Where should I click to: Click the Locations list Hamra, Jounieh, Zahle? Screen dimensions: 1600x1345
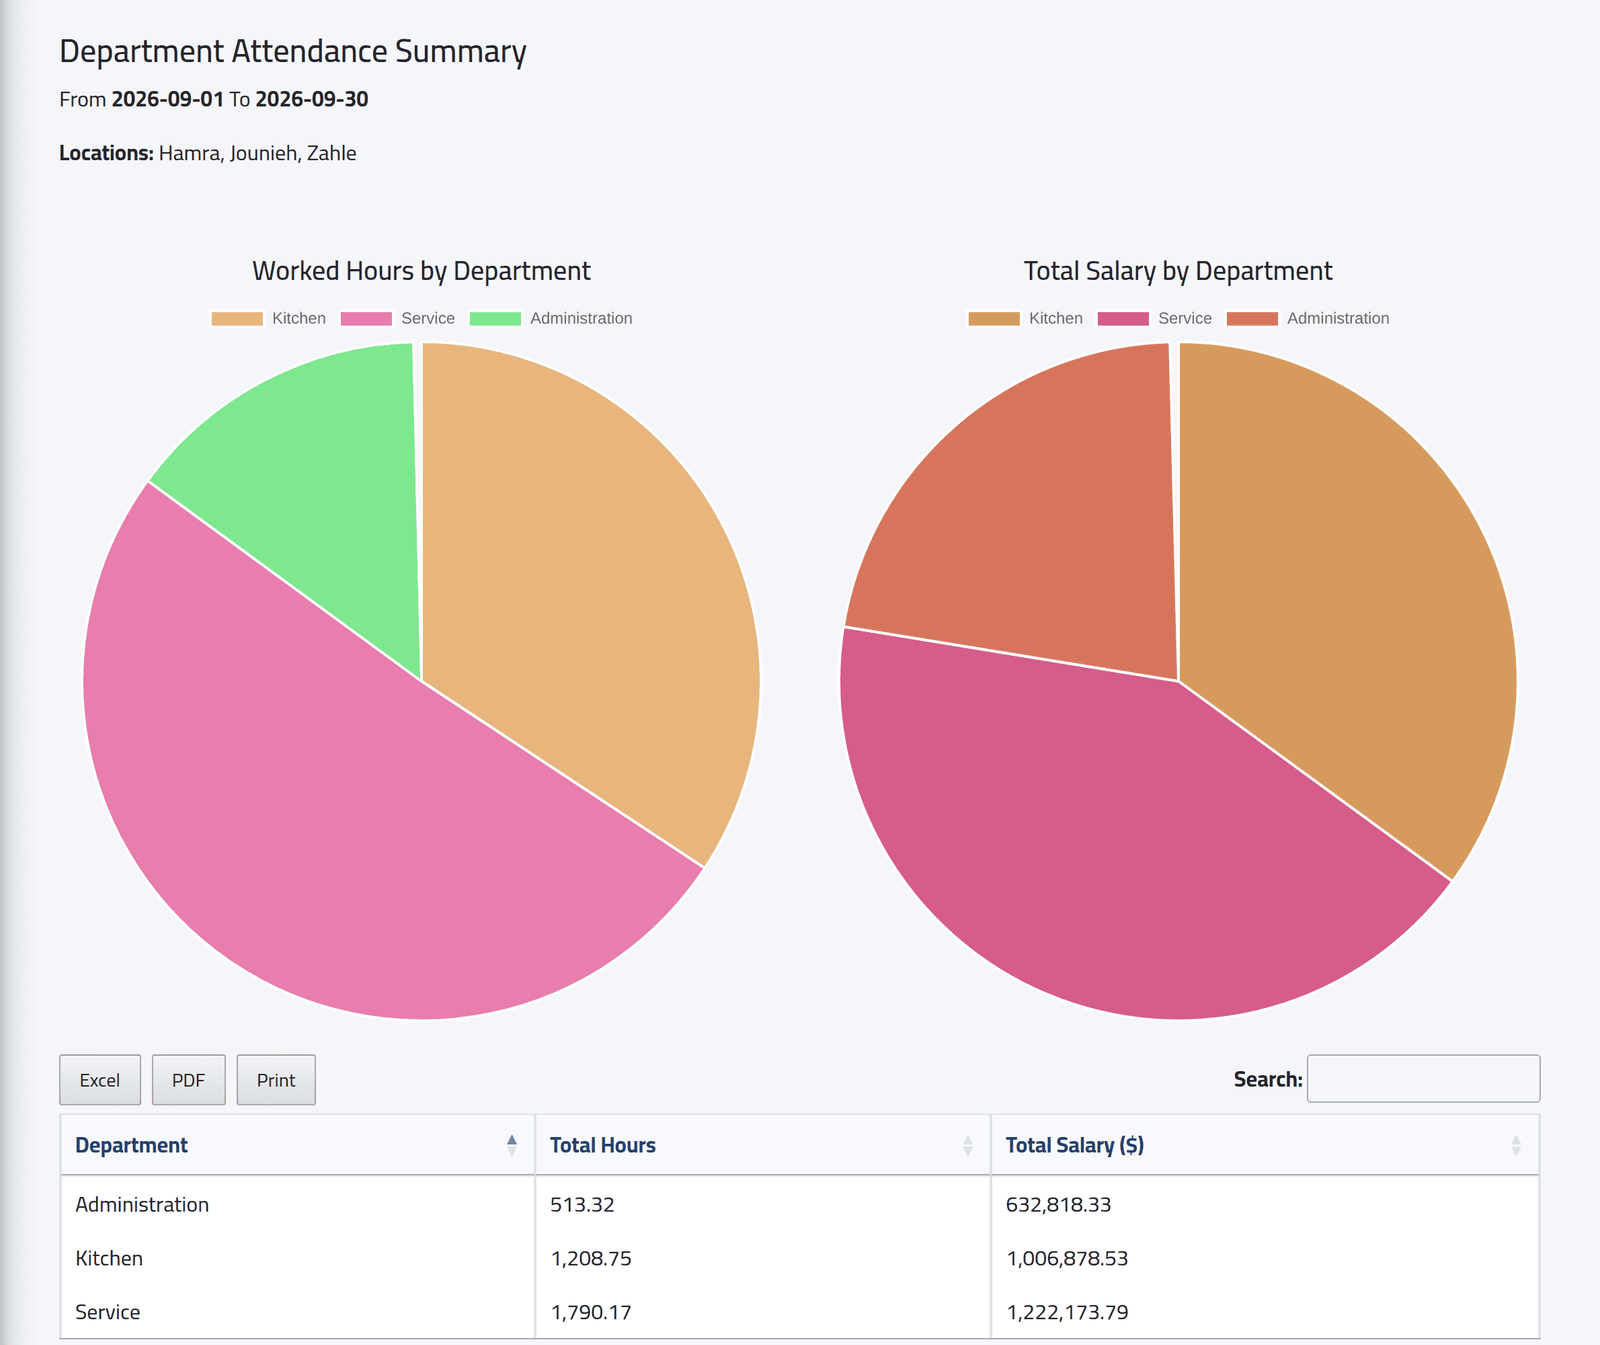258,153
